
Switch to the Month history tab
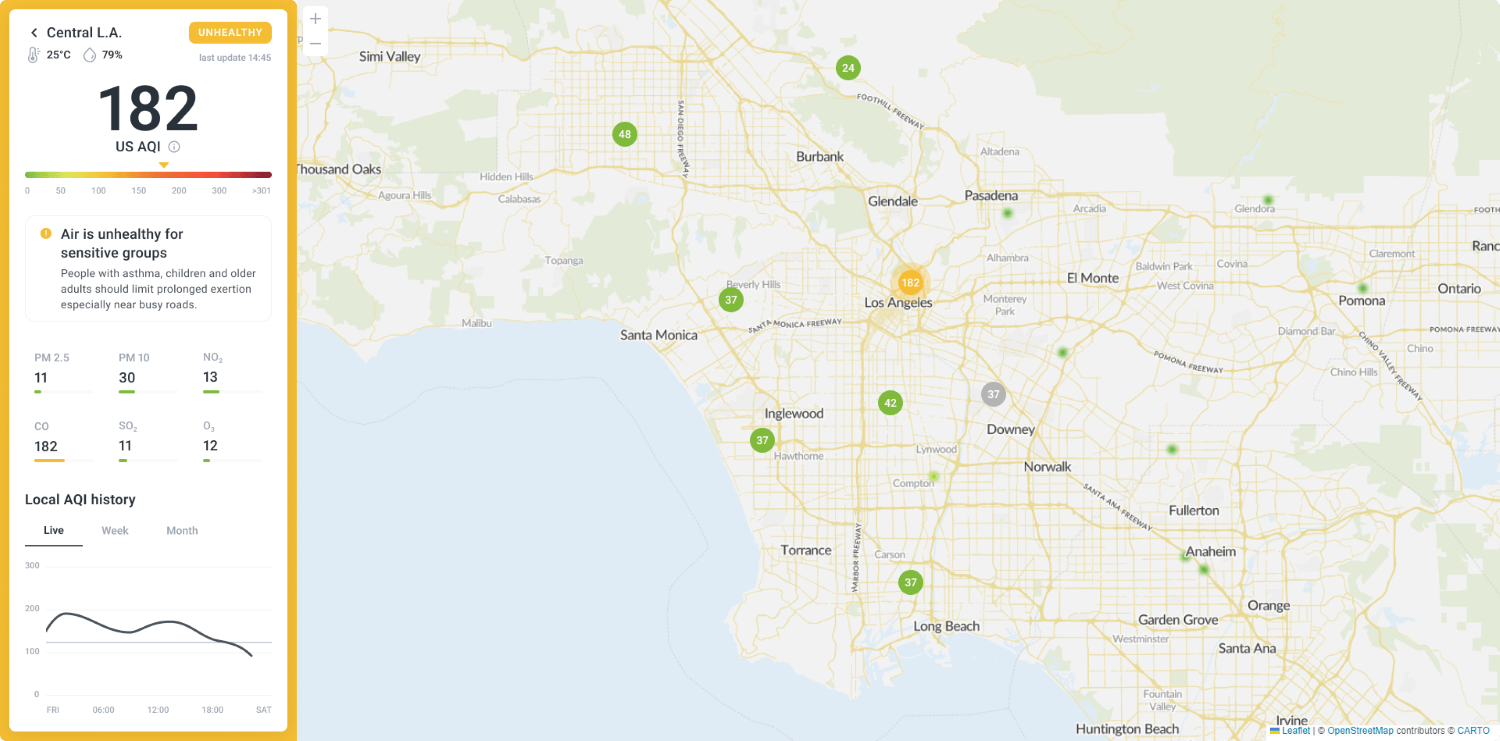tap(182, 531)
